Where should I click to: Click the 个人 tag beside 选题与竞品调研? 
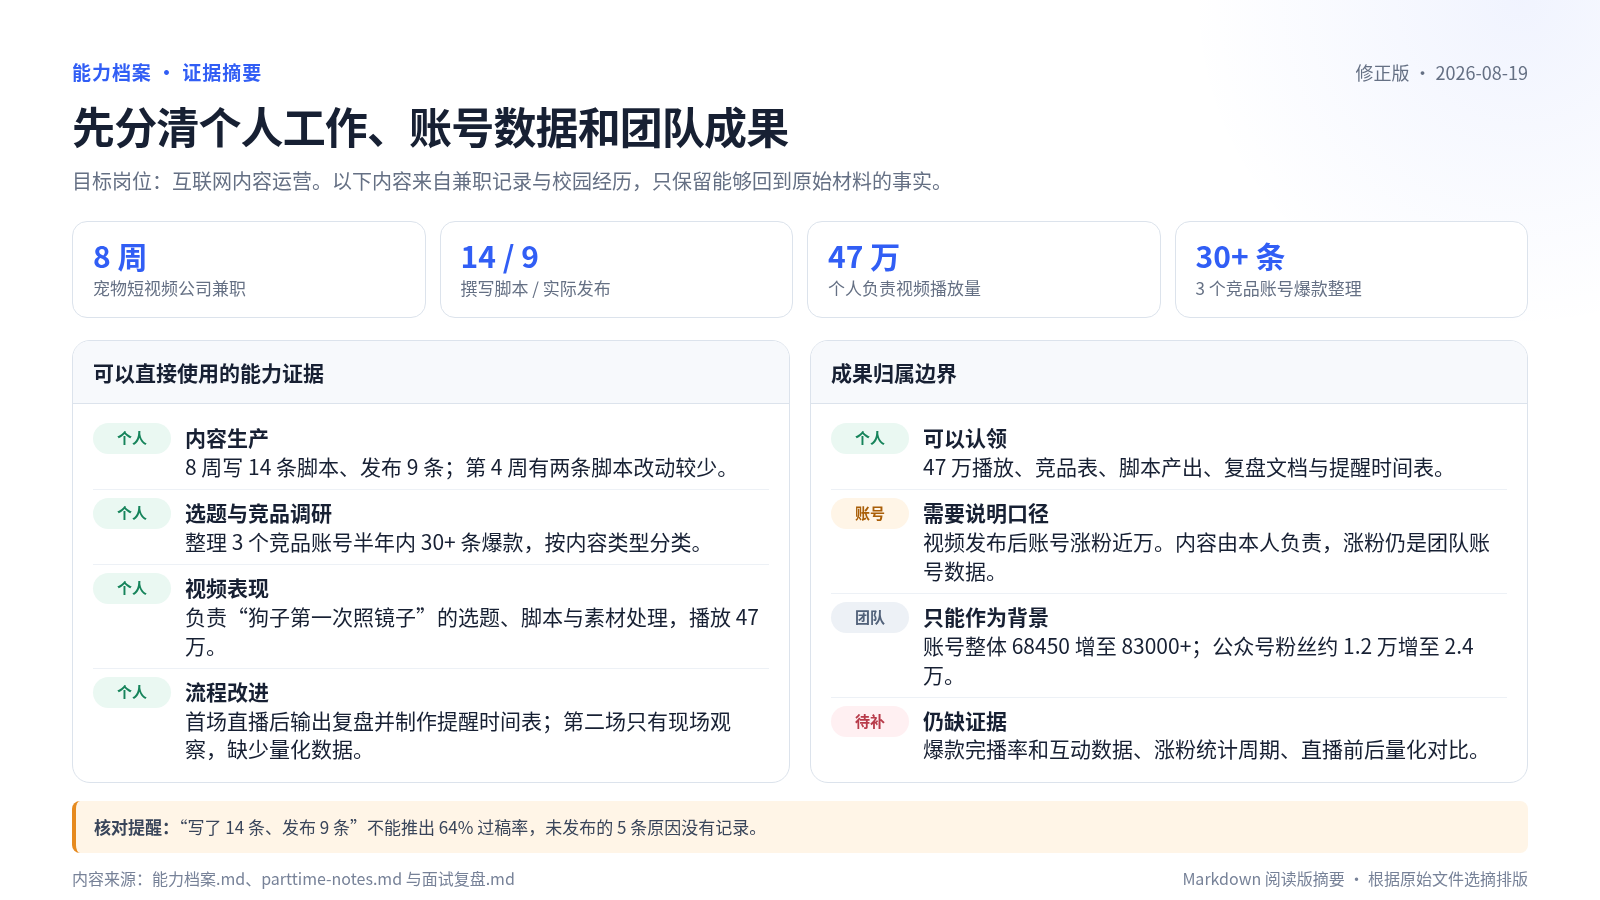(132, 513)
